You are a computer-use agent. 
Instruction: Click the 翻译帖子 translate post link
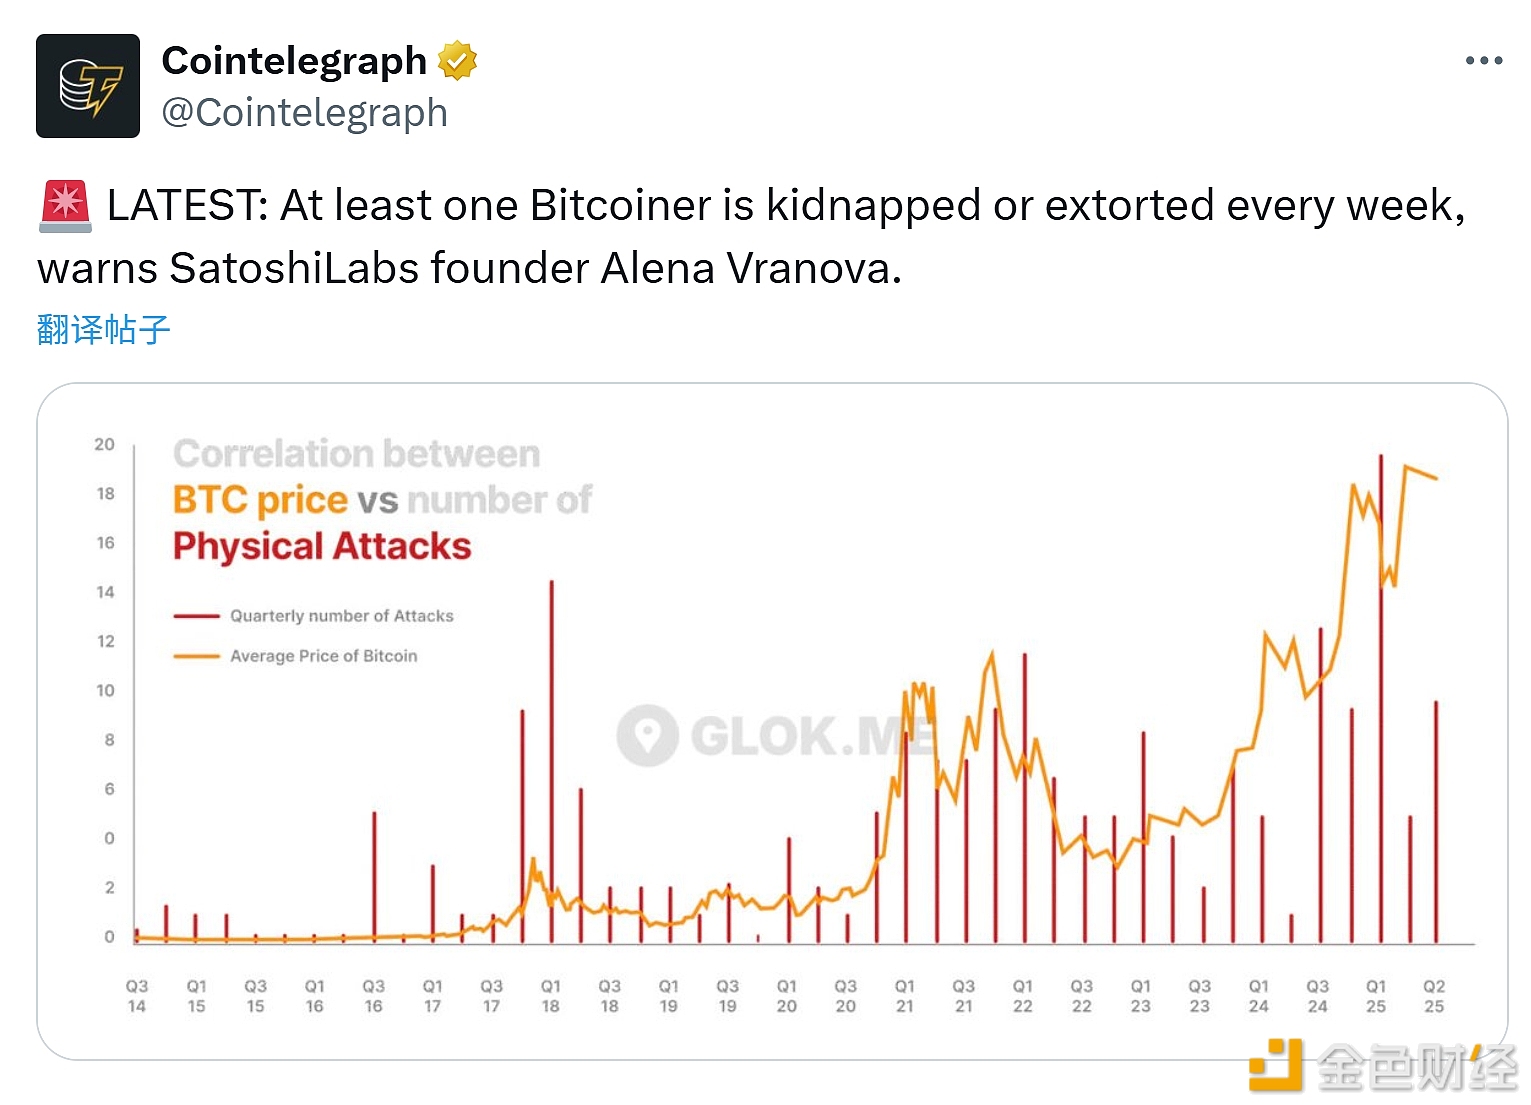coord(104,329)
